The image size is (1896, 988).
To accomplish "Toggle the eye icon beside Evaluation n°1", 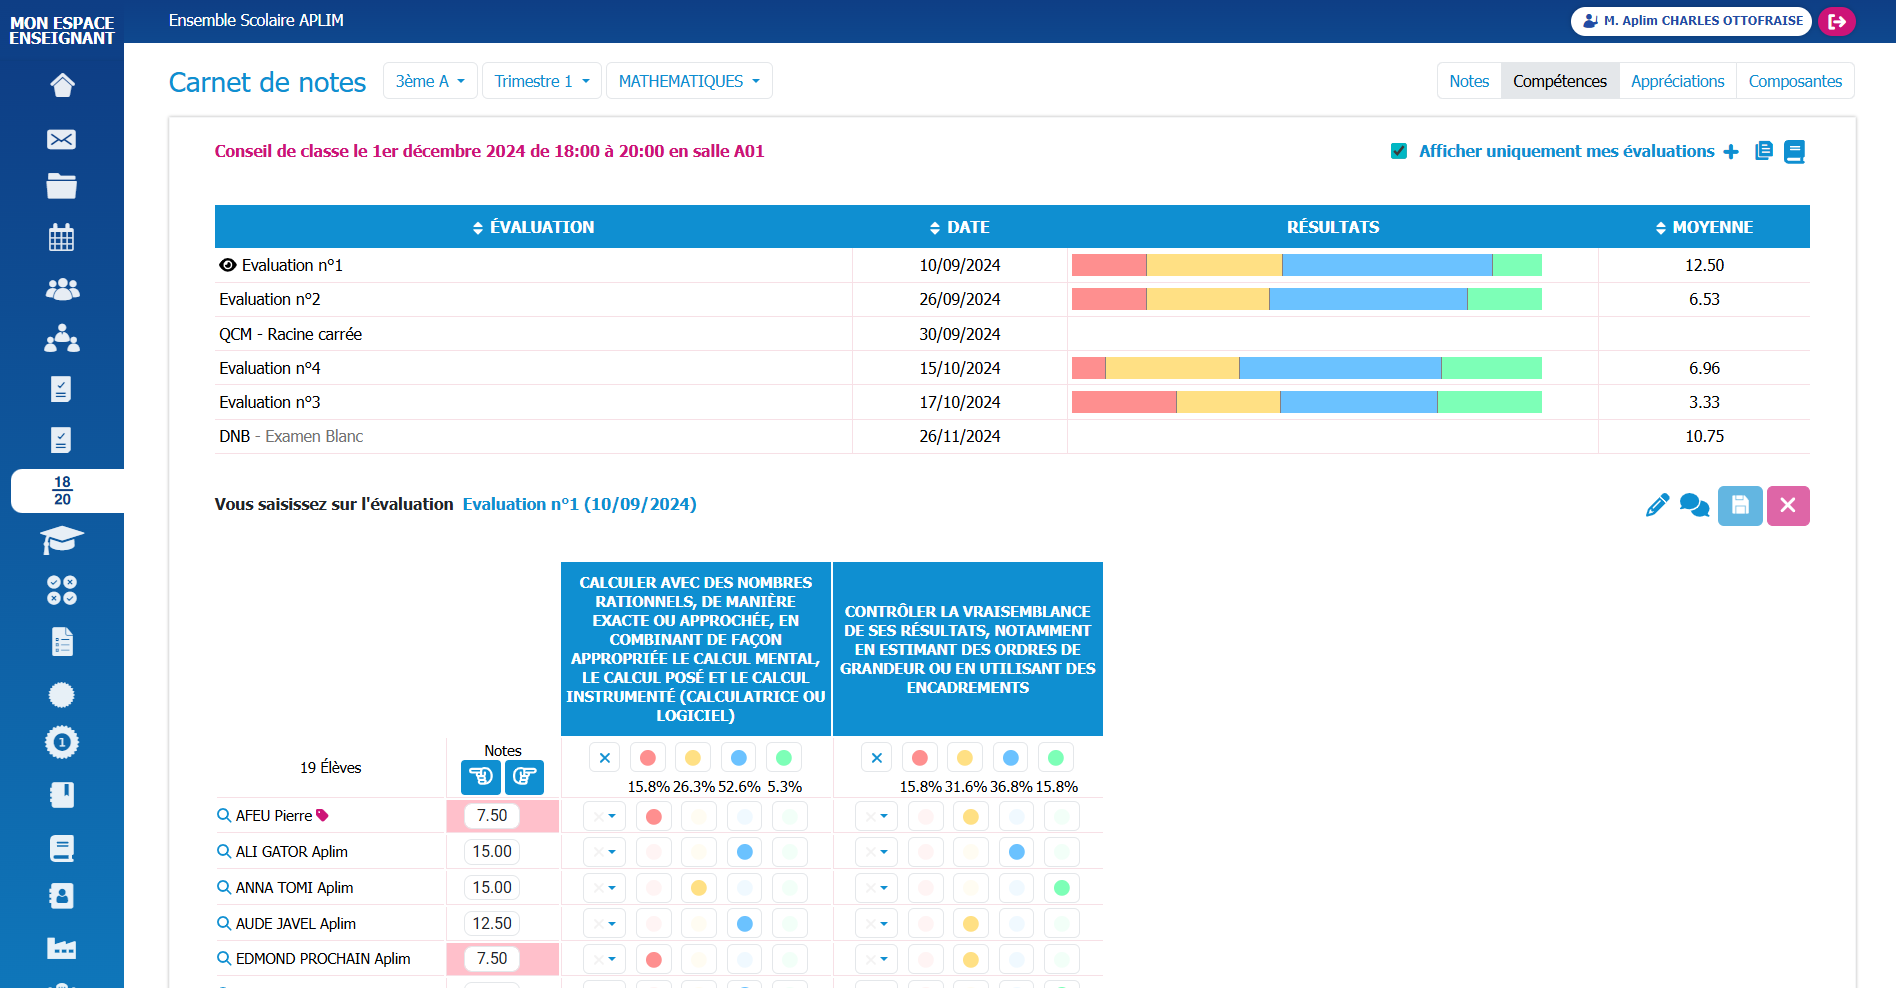I will click(x=228, y=265).
